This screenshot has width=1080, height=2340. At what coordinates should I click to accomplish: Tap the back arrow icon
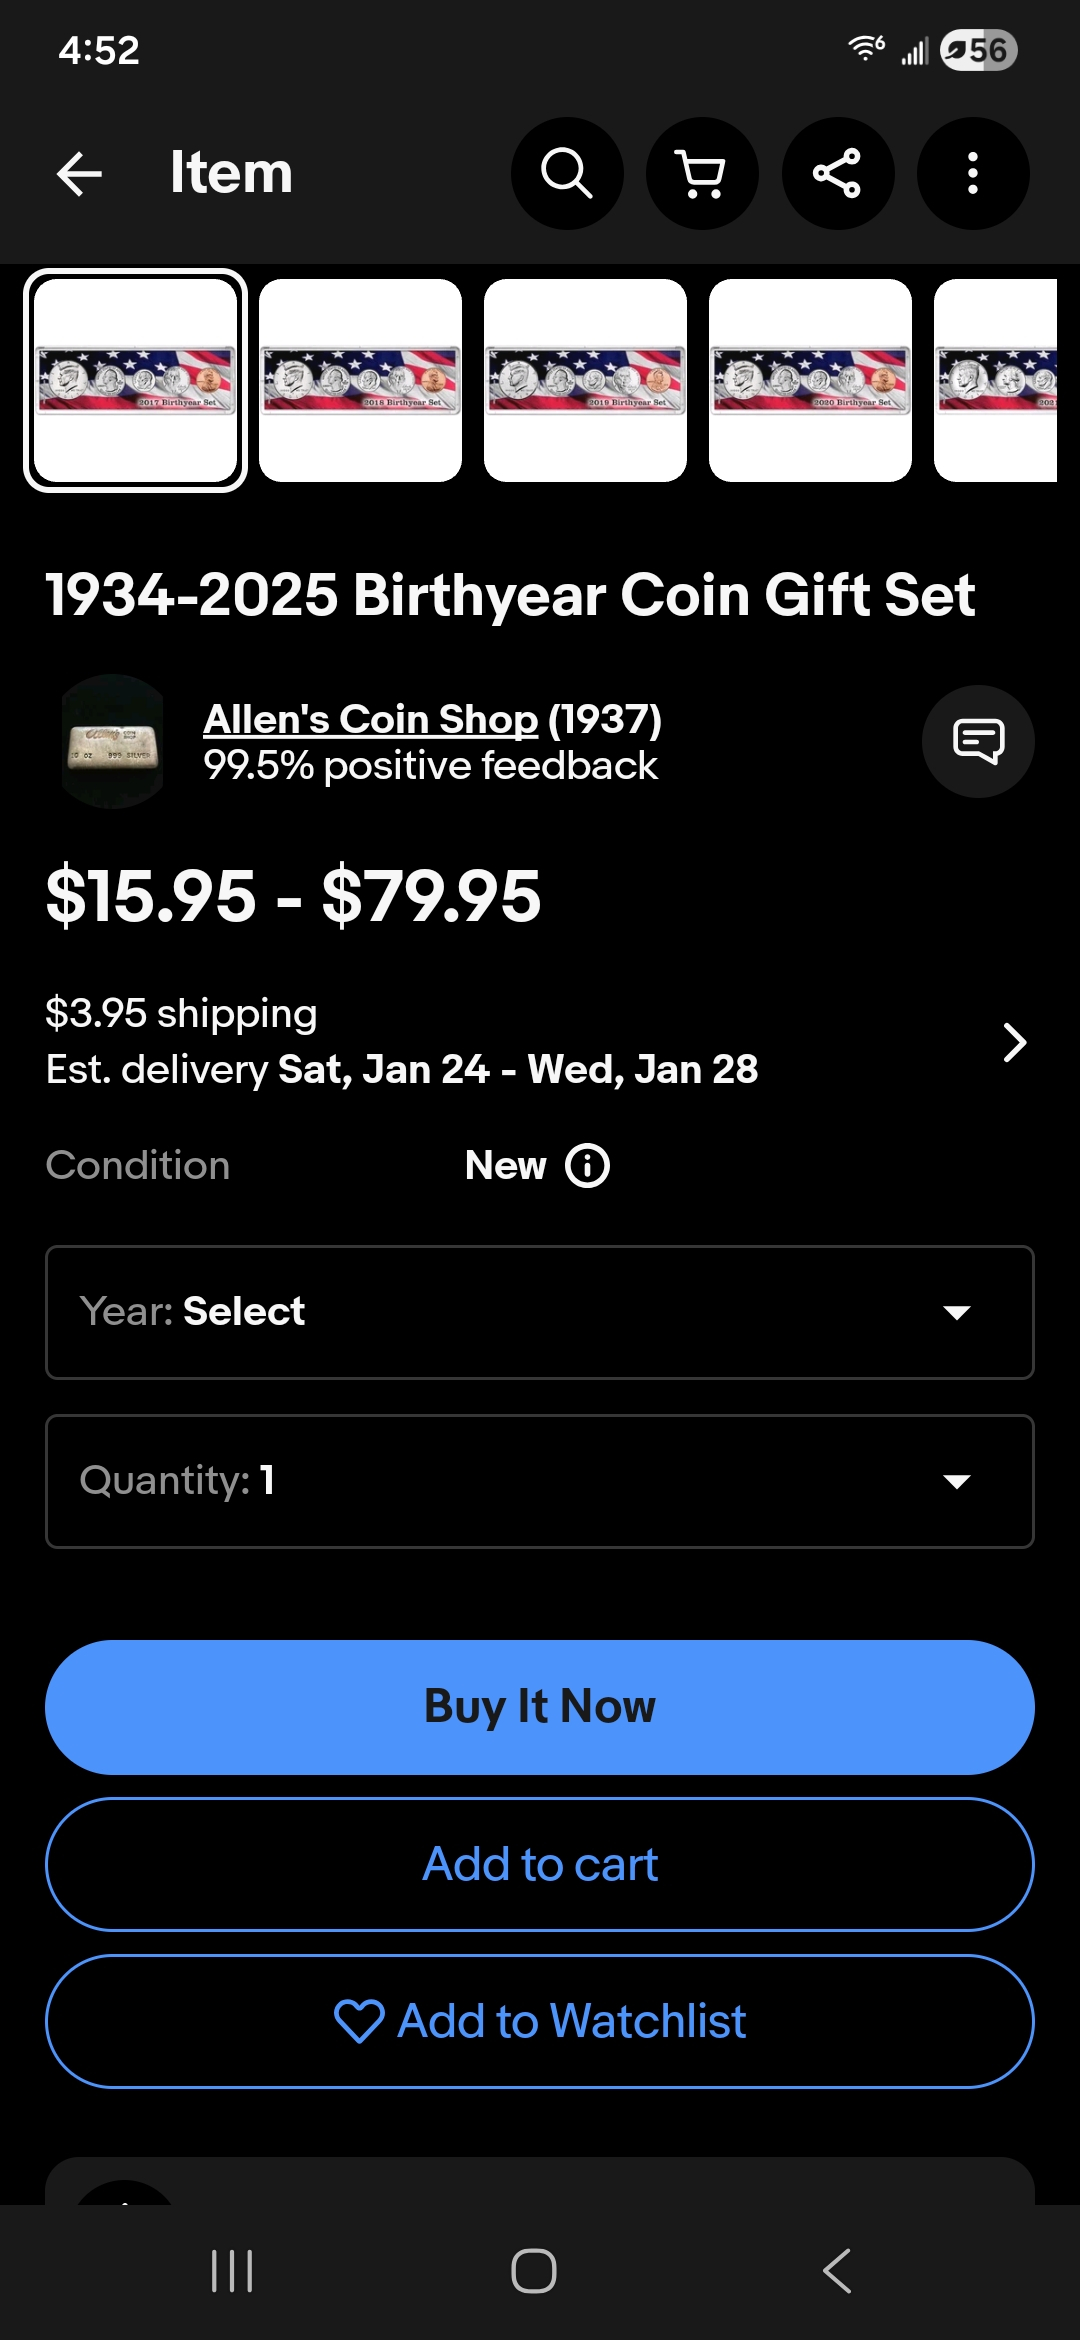80,174
